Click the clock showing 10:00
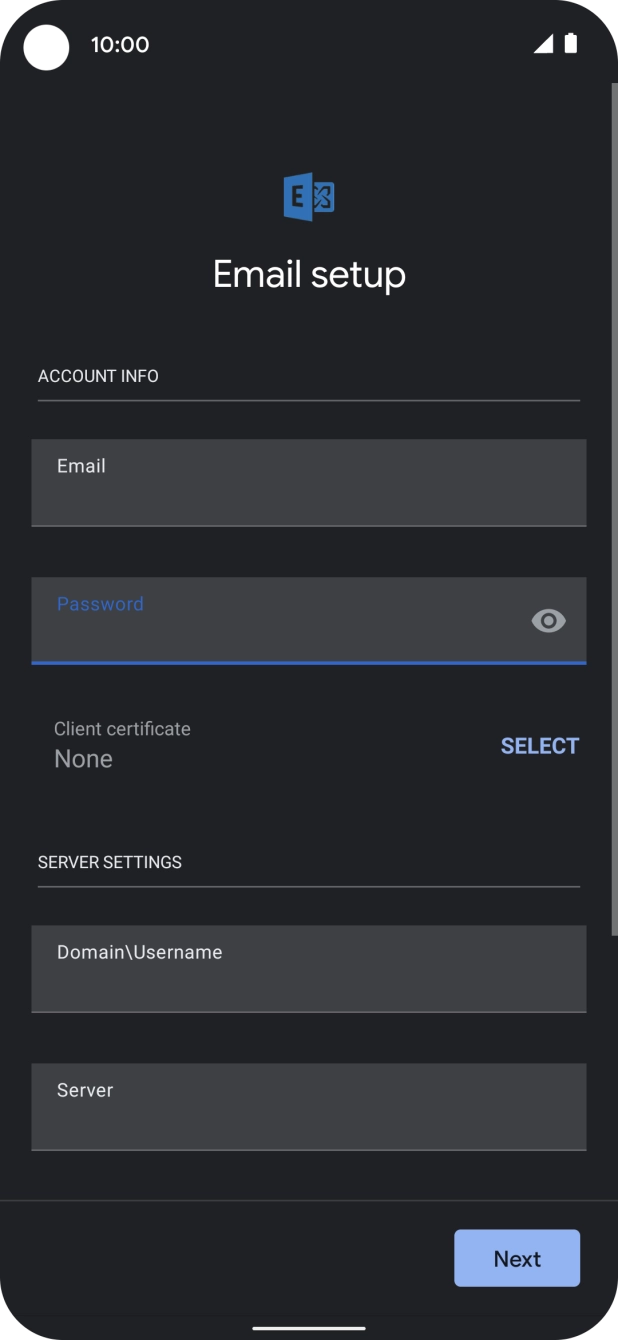This screenshot has height=1340, width=618. click(120, 44)
